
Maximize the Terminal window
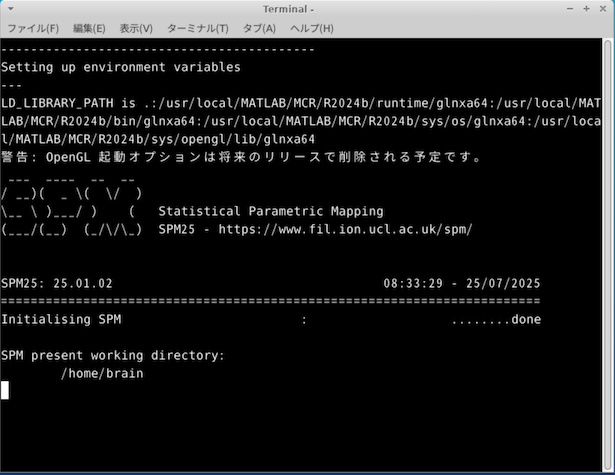[x=586, y=9]
